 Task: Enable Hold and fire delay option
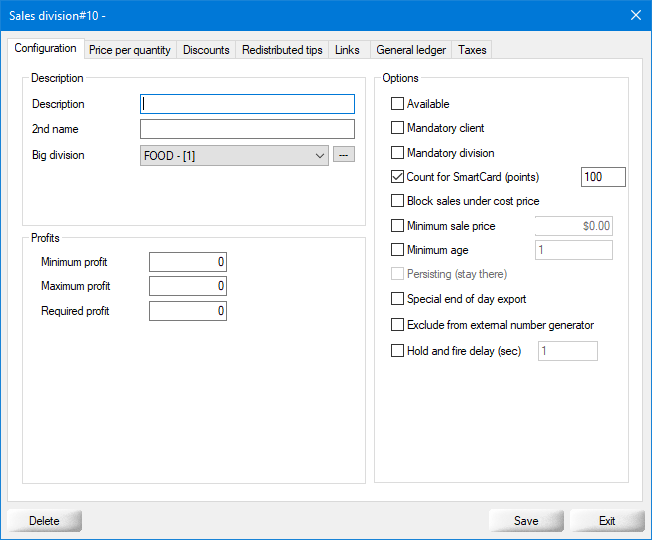(398, 351)
